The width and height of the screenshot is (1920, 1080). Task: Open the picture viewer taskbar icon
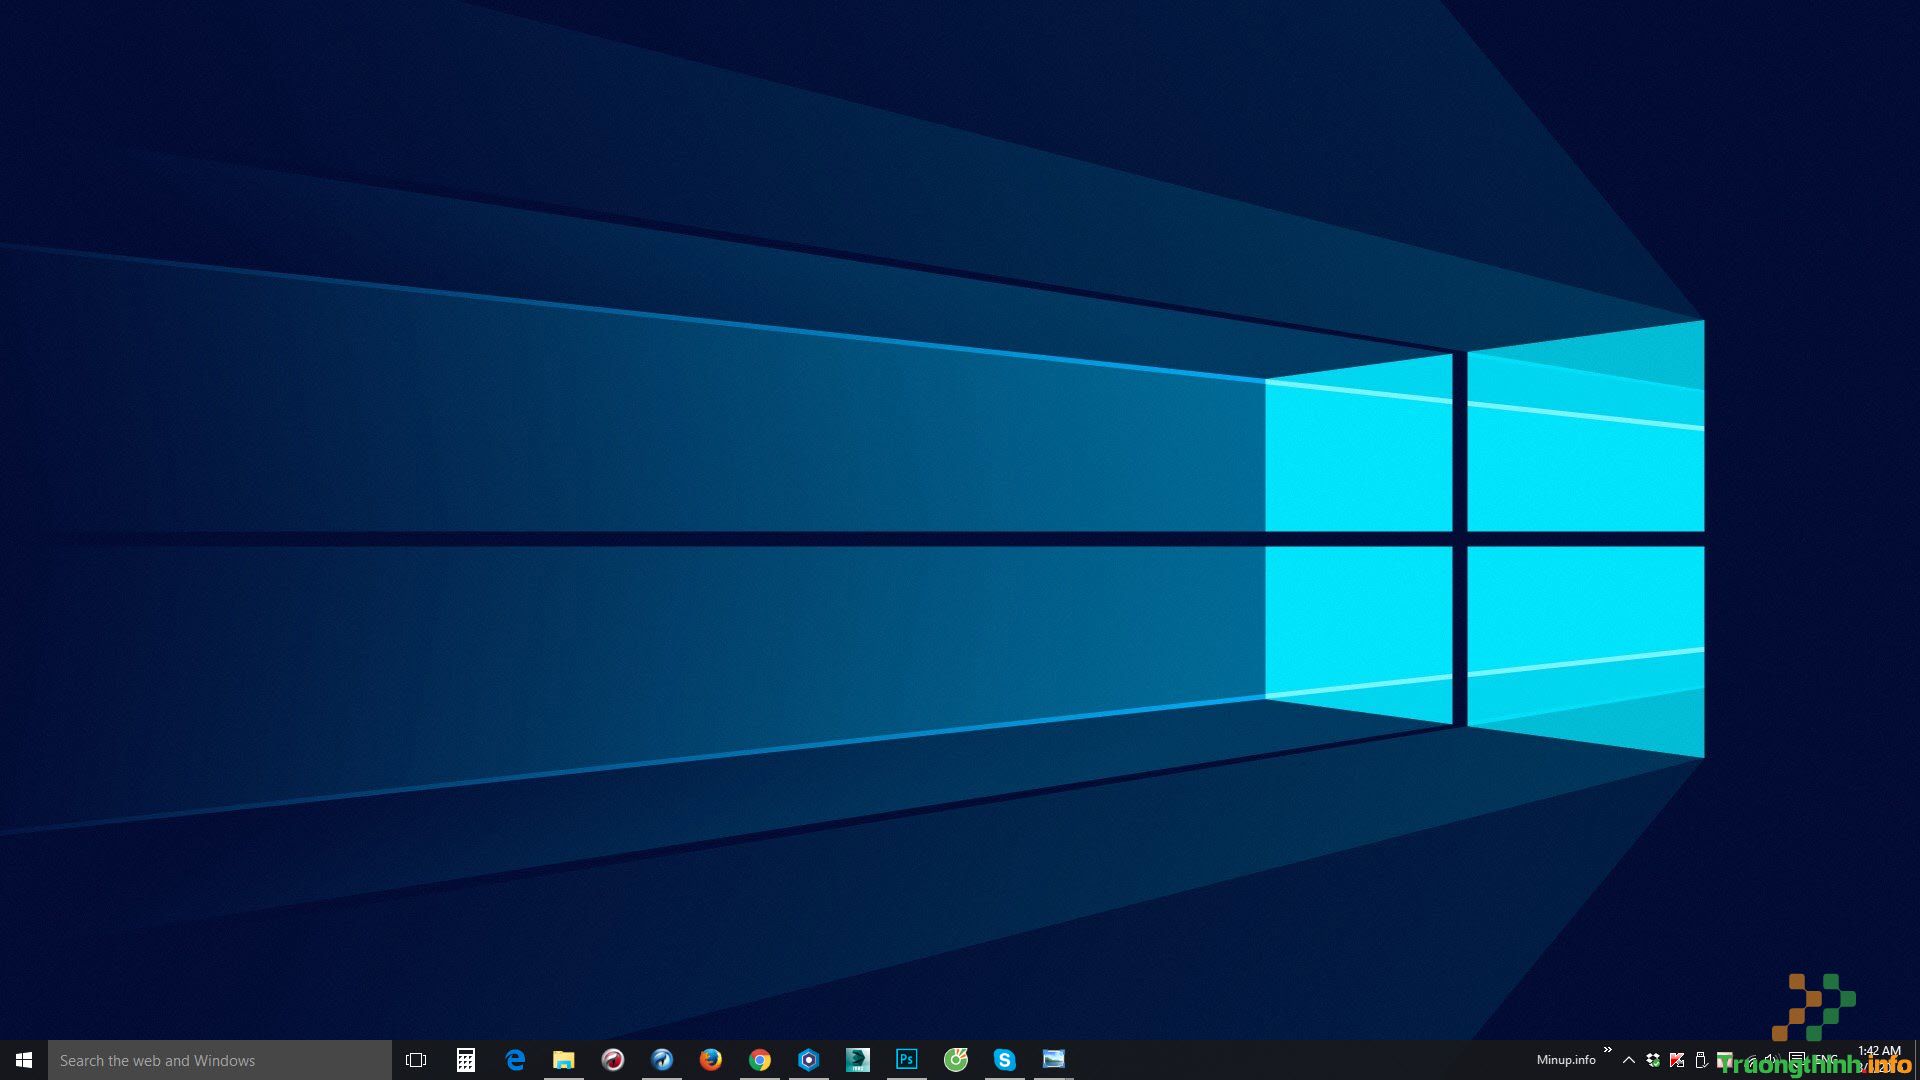1054,1060
